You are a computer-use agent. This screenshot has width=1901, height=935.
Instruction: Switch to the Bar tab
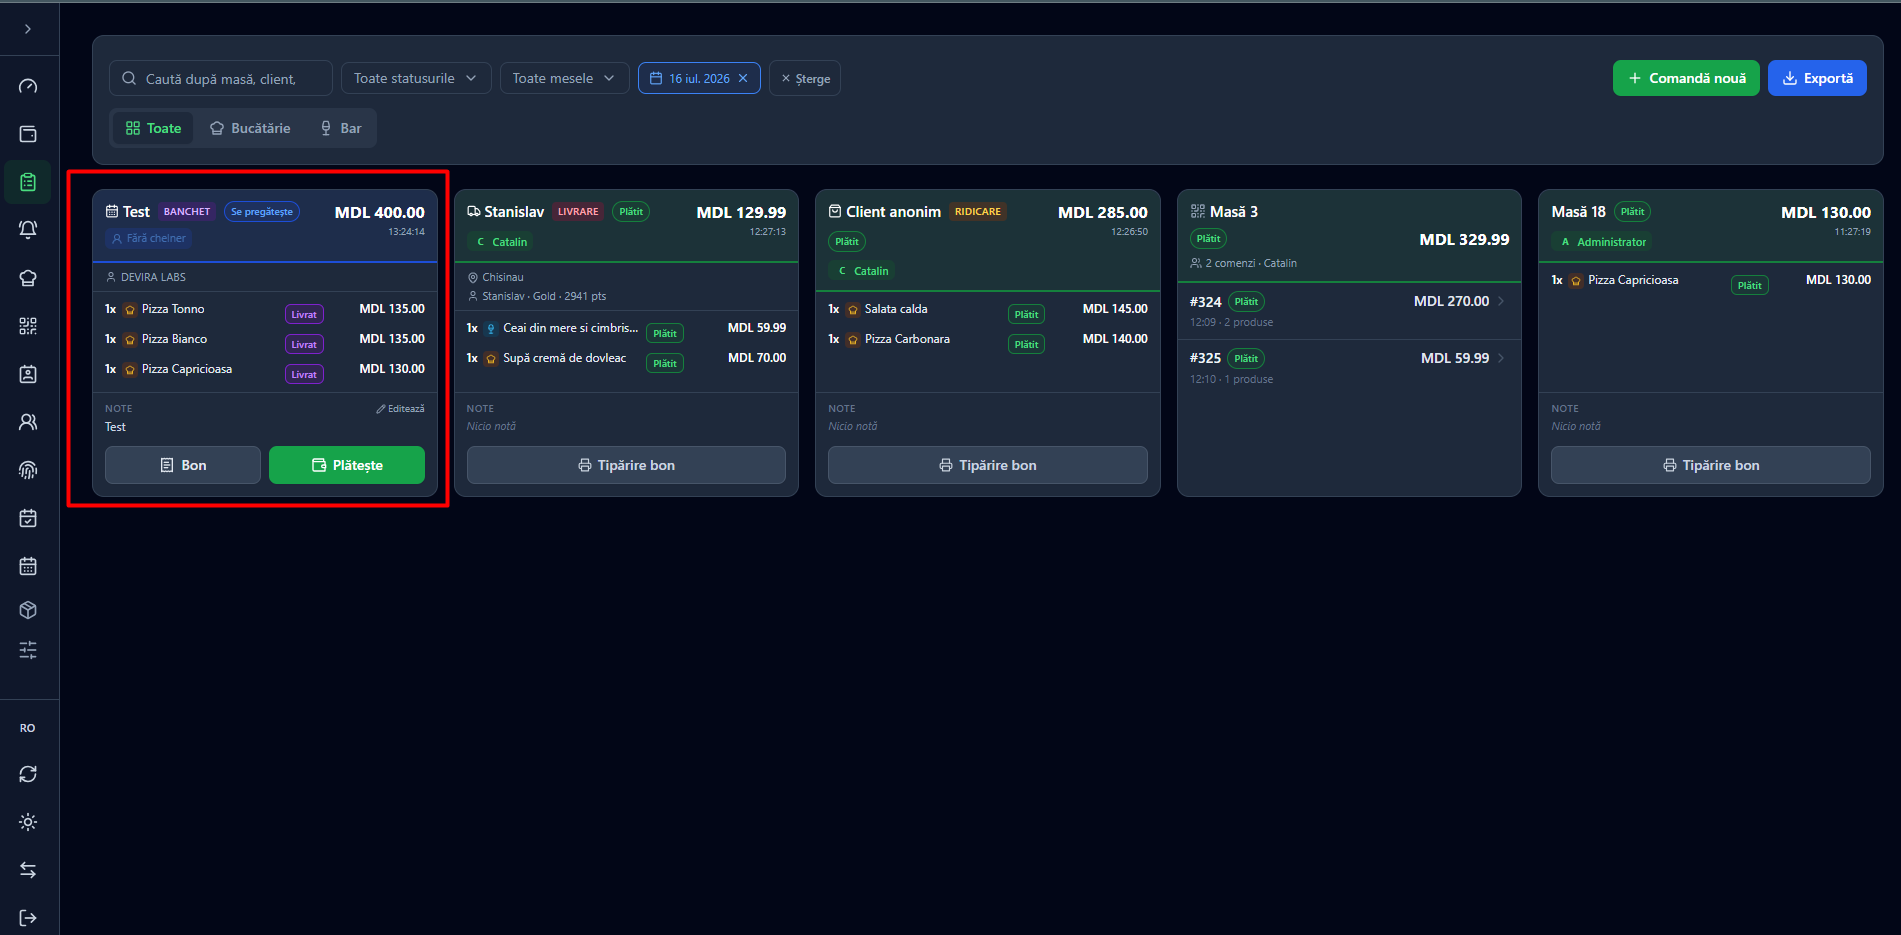click(x=341, y=128)
